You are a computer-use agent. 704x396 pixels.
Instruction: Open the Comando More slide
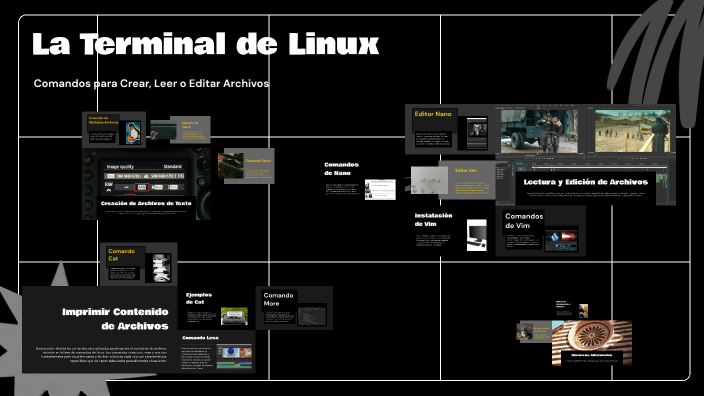pyautogui.click(x=294, y=308)
